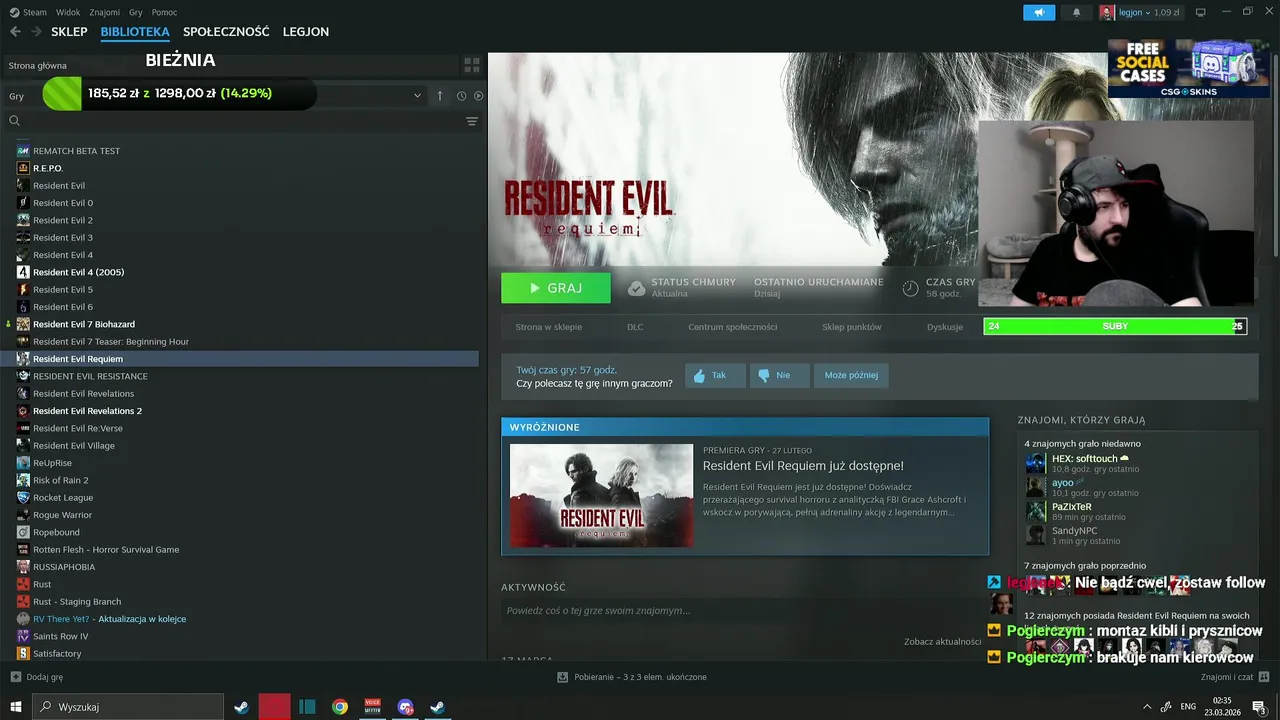Screen dimensions: 1280x720
Task: Open Centrum społeczności link
Action: [732, 327]
